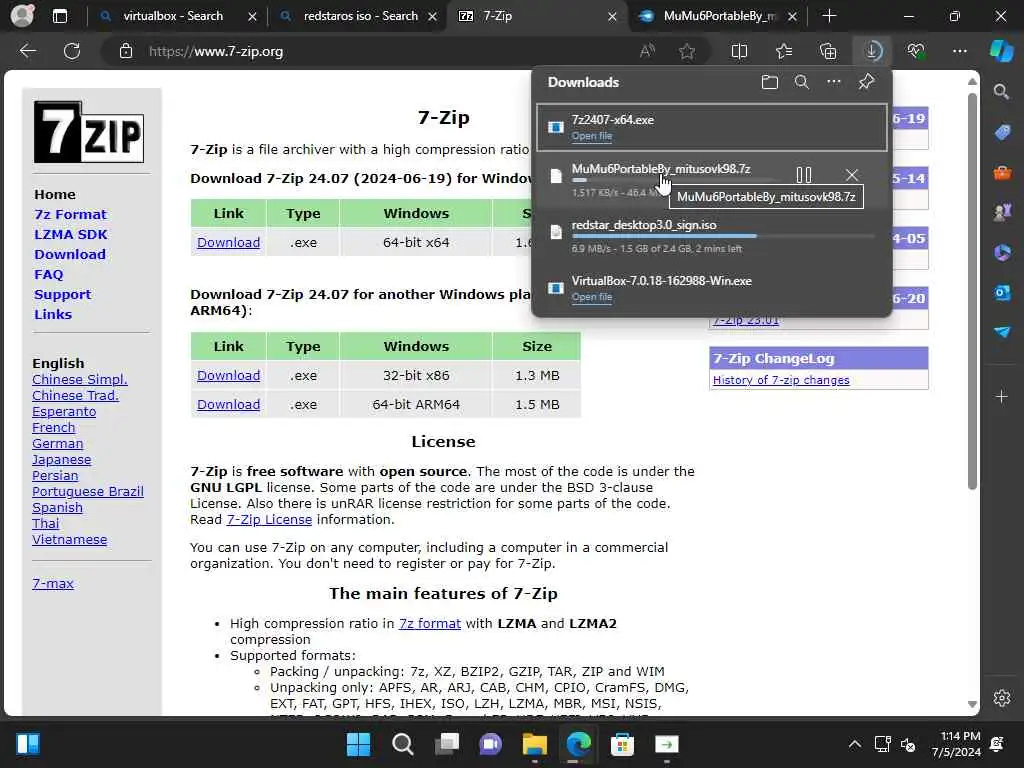
Task: Download the 64-bit x64 .exe installer
Action: coord(229,242)
